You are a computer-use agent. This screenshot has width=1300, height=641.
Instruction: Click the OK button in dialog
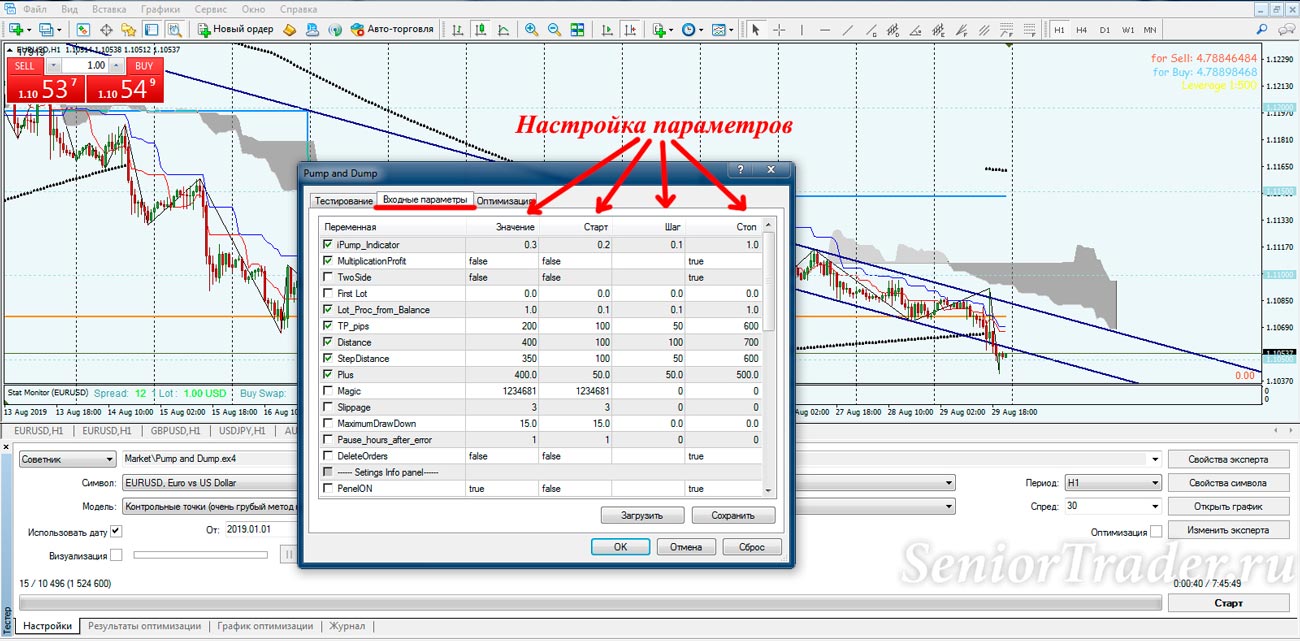[620, 547]
